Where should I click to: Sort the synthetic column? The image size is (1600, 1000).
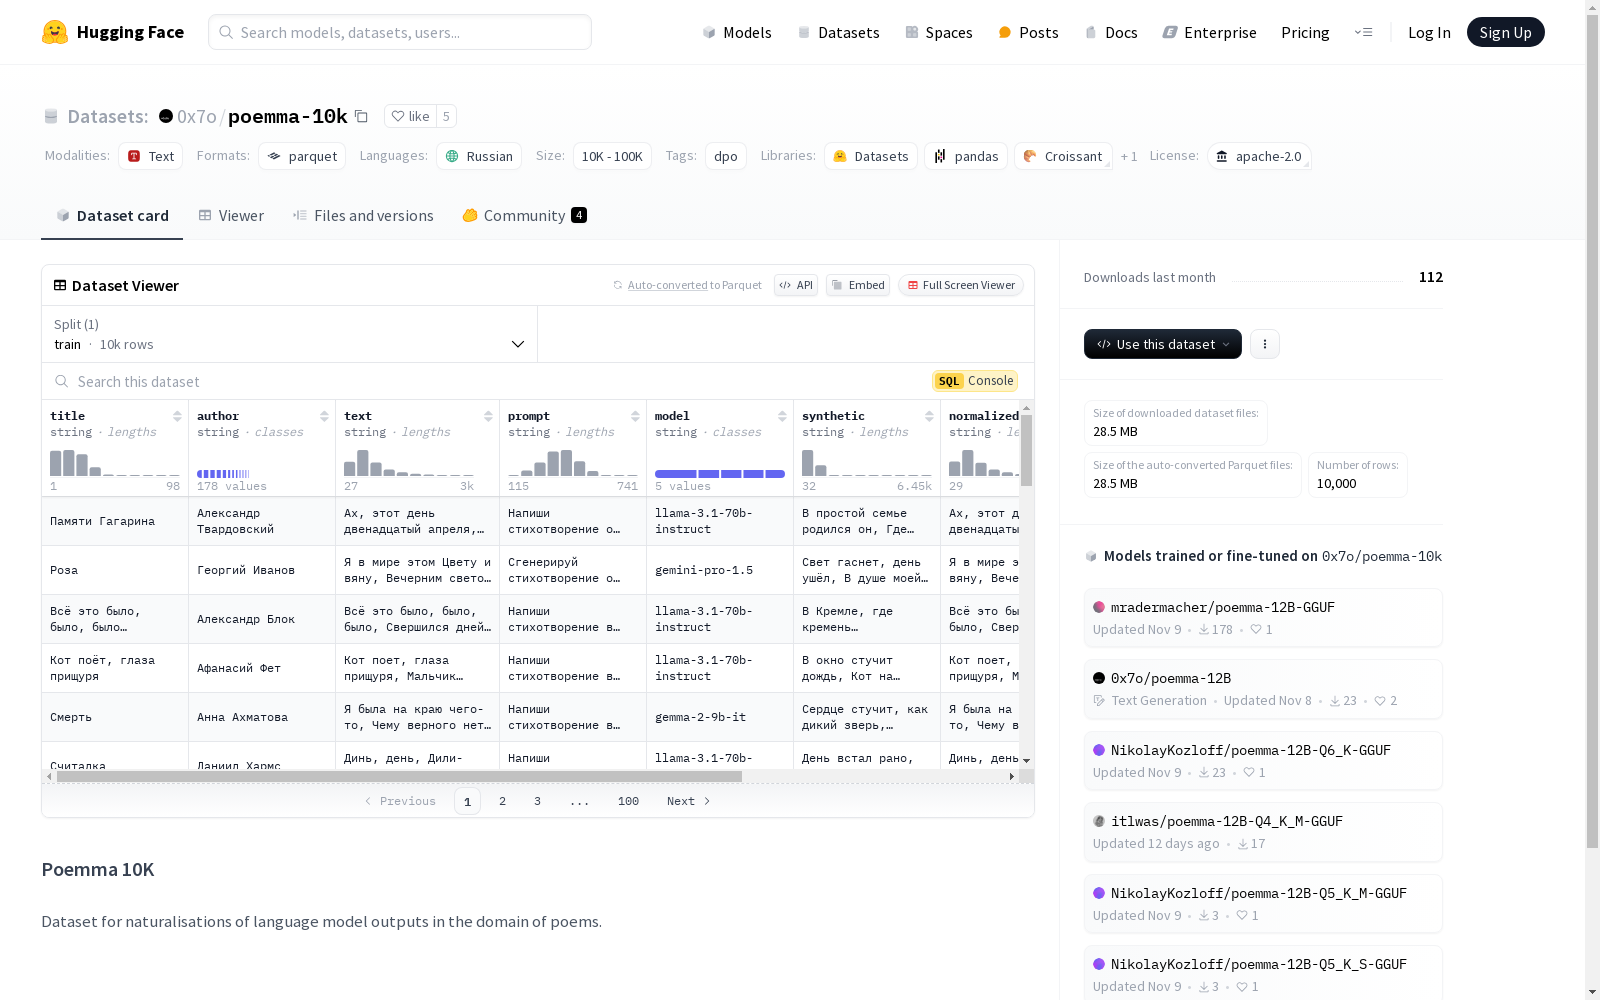[929, 416]
